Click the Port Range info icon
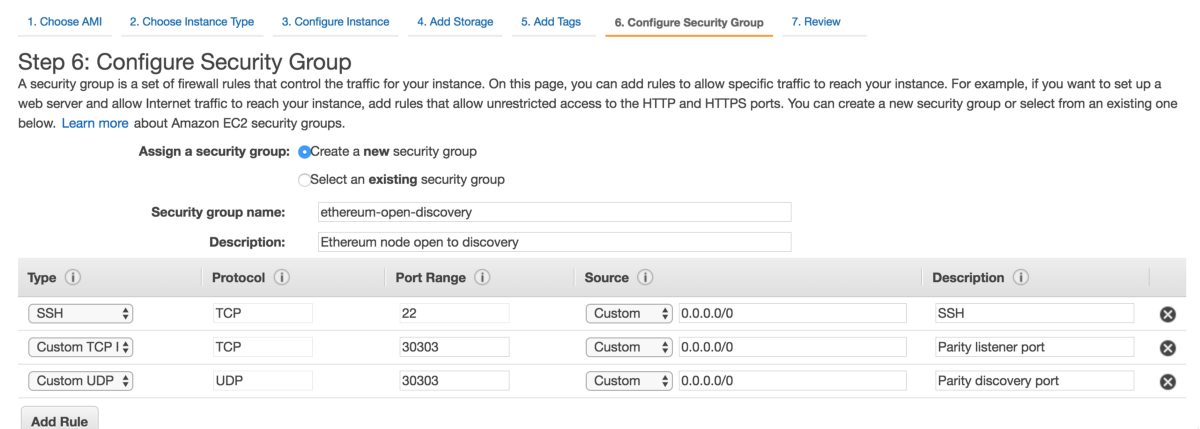Screen dimensions: 1200x429 (x=482, y=277)
